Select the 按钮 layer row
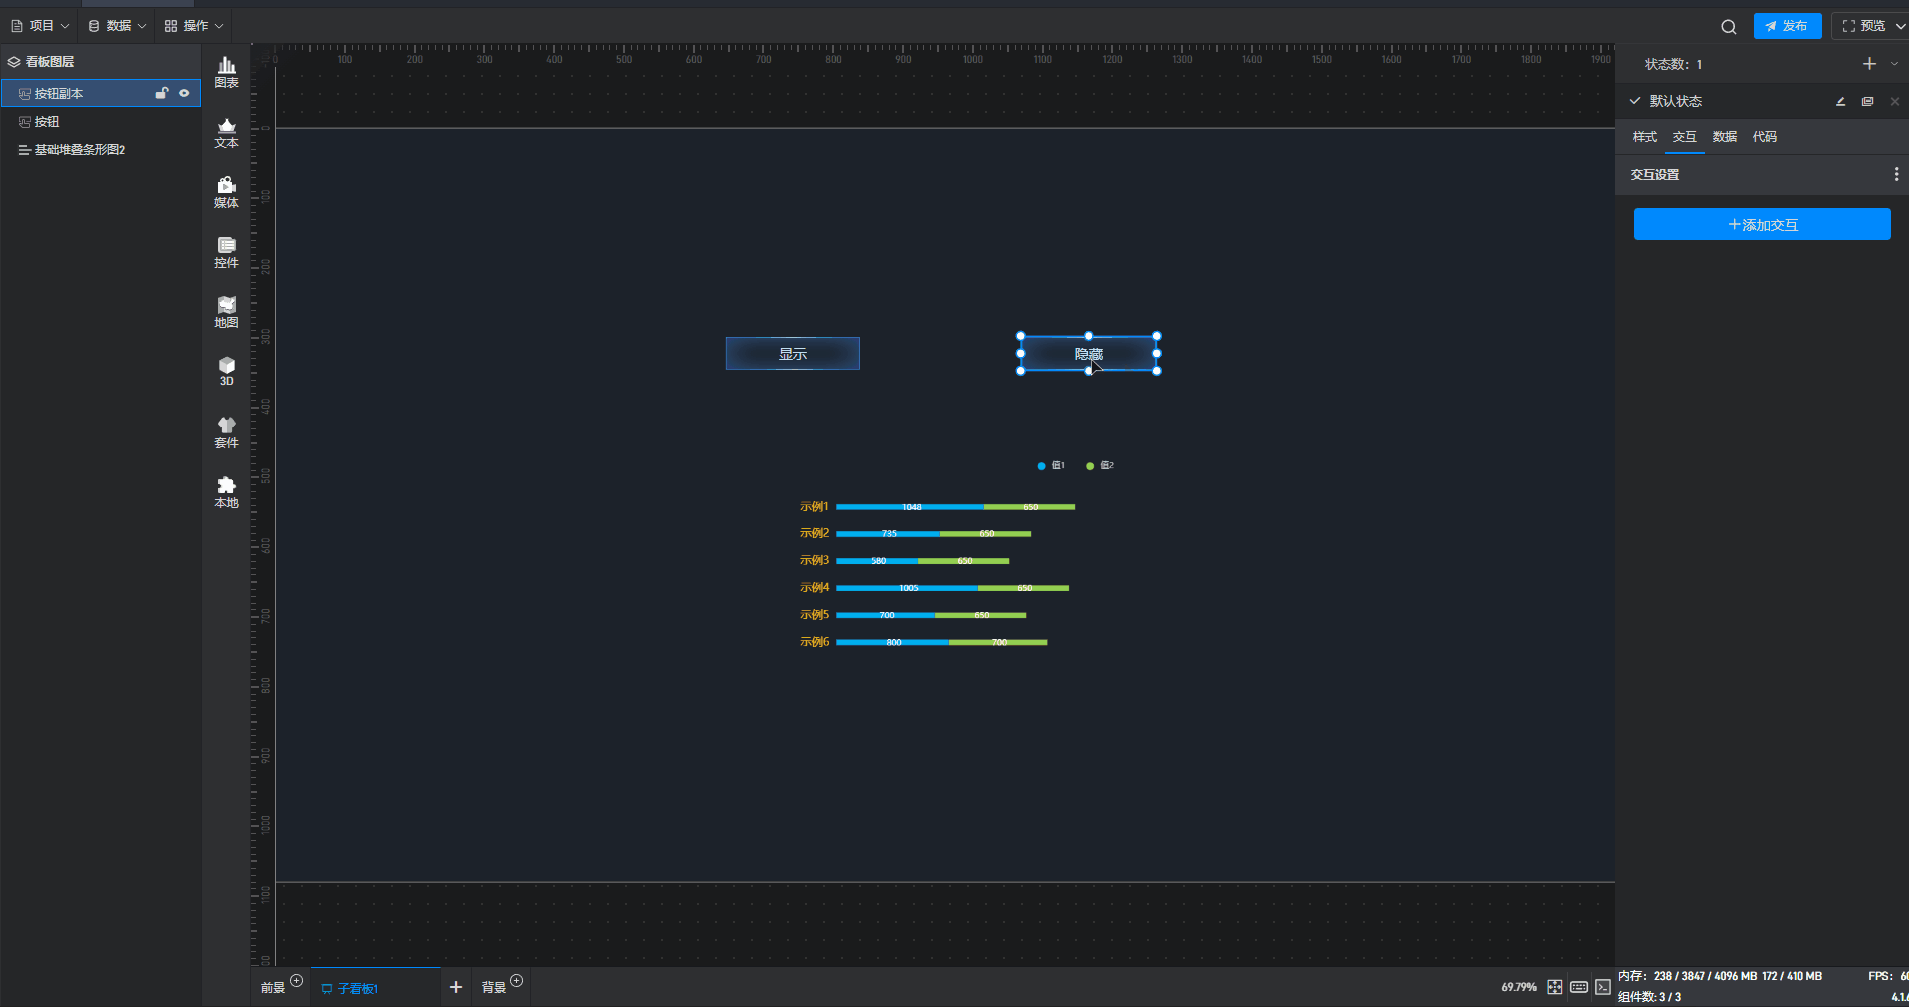 click(101, 121)
